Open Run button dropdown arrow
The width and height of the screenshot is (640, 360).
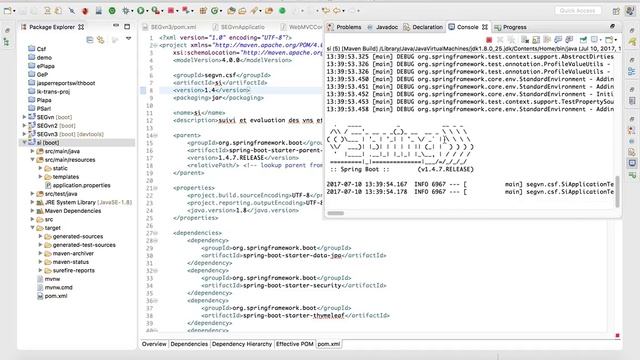pyautogui.click(x=147, y=11)
